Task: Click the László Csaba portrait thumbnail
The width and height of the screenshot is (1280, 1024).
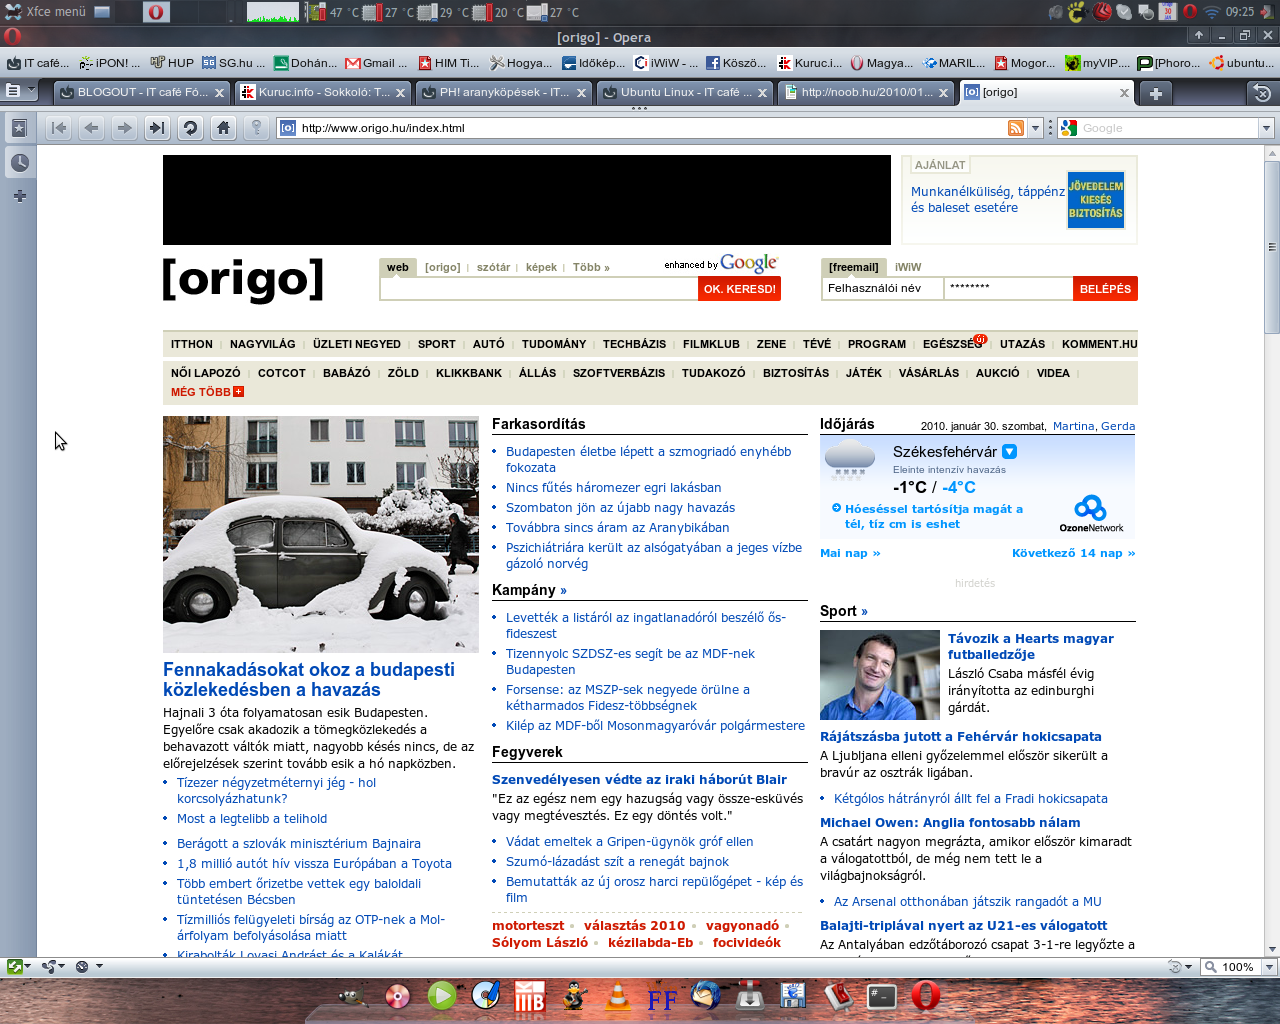Action: (880, 675)
